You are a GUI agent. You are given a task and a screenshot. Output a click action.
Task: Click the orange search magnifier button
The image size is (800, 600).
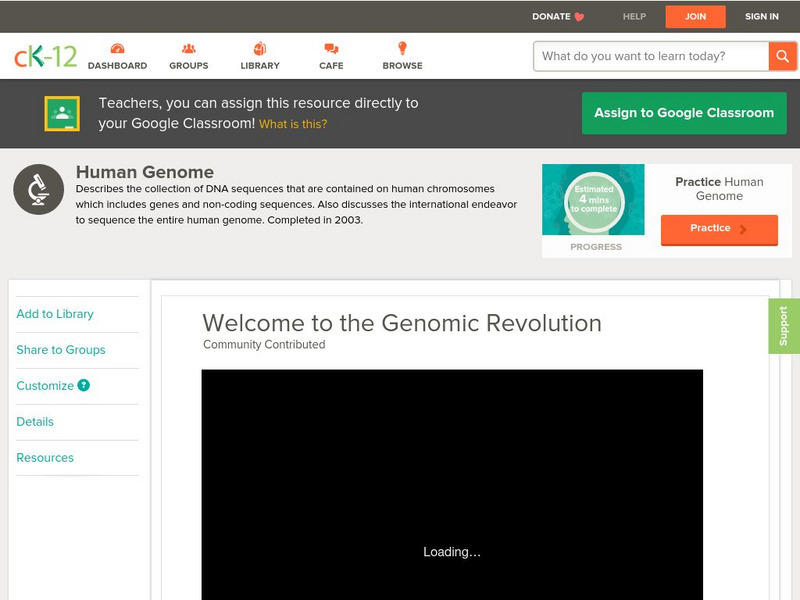(x=782, y=56)
